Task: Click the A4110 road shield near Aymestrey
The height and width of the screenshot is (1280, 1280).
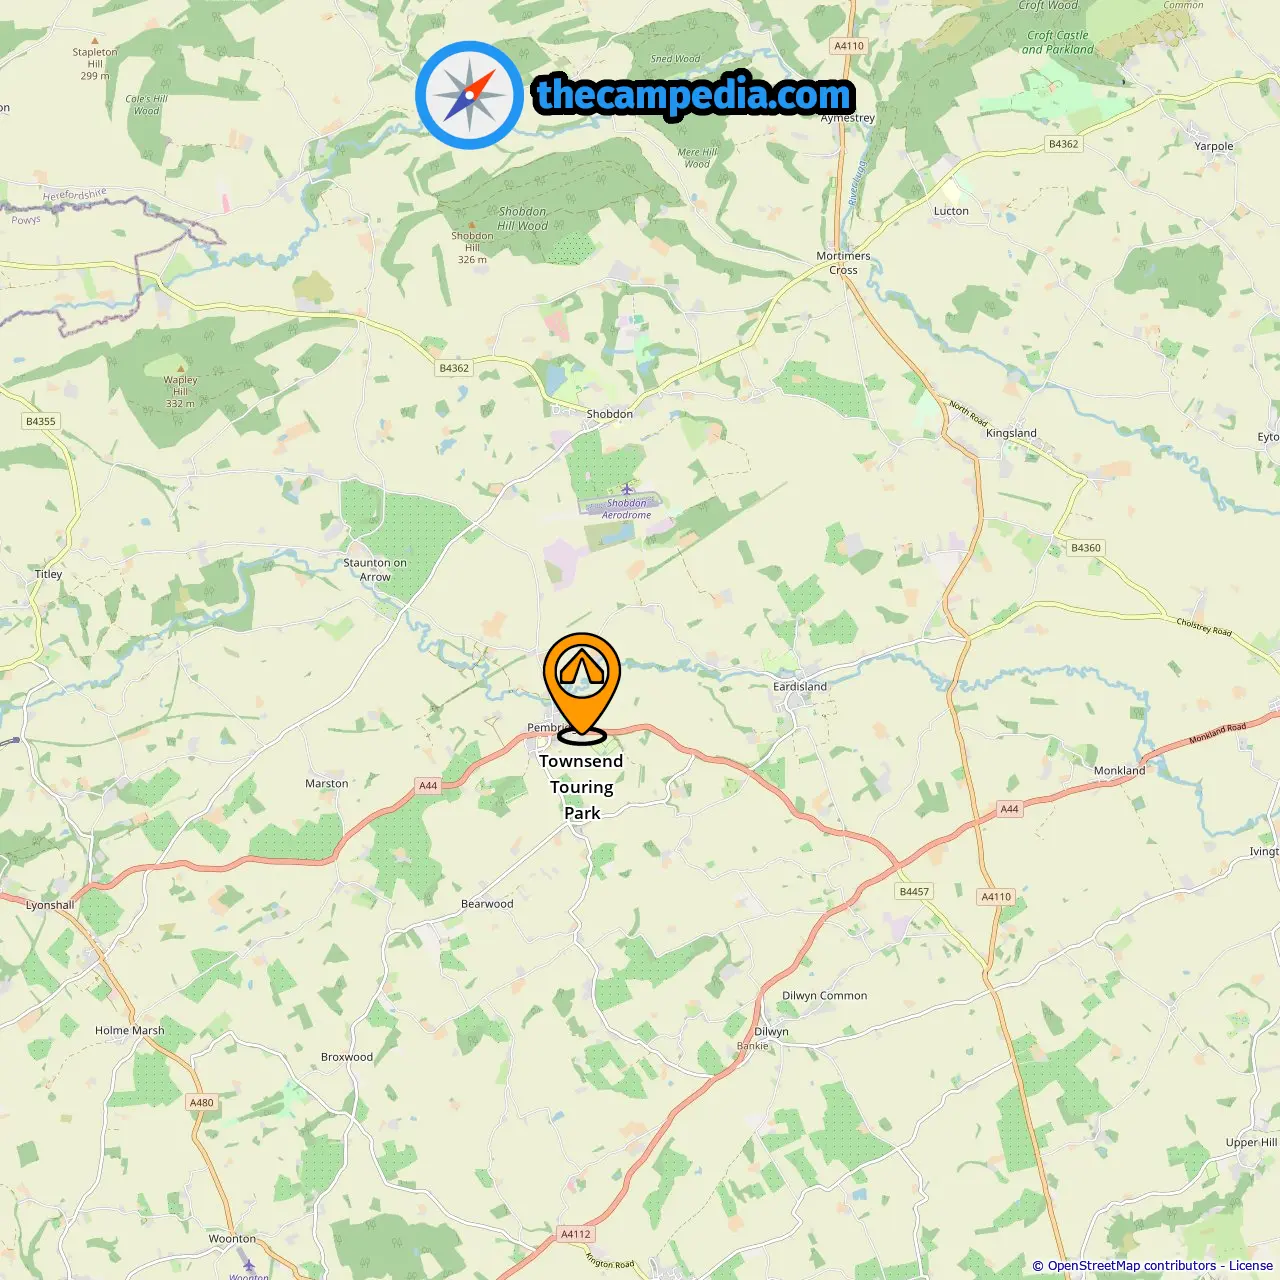Action: click(x=849, y=46)
